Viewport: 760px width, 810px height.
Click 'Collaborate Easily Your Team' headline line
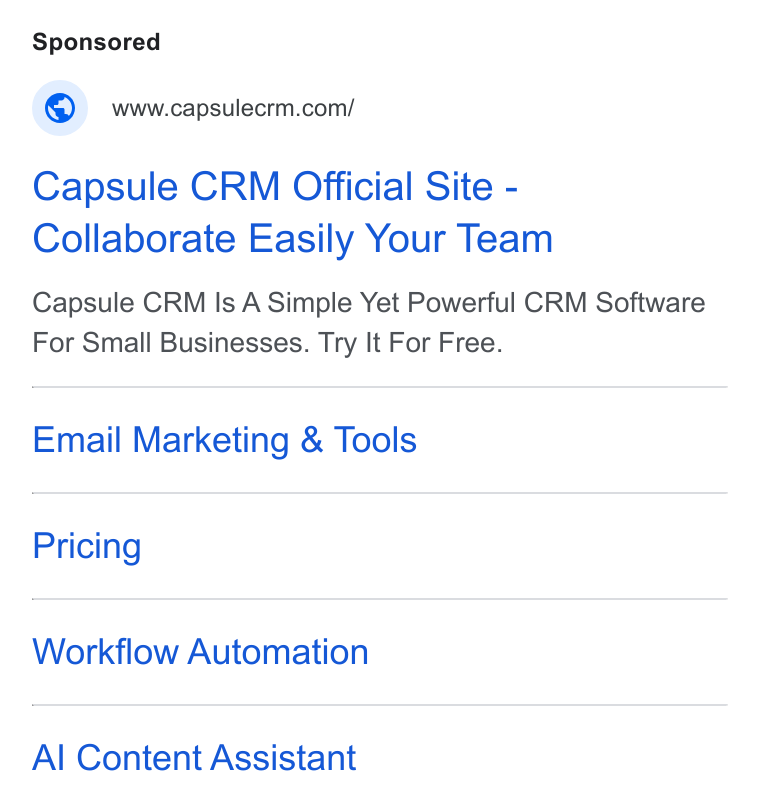pyautogui.click(x=292, y=239)
